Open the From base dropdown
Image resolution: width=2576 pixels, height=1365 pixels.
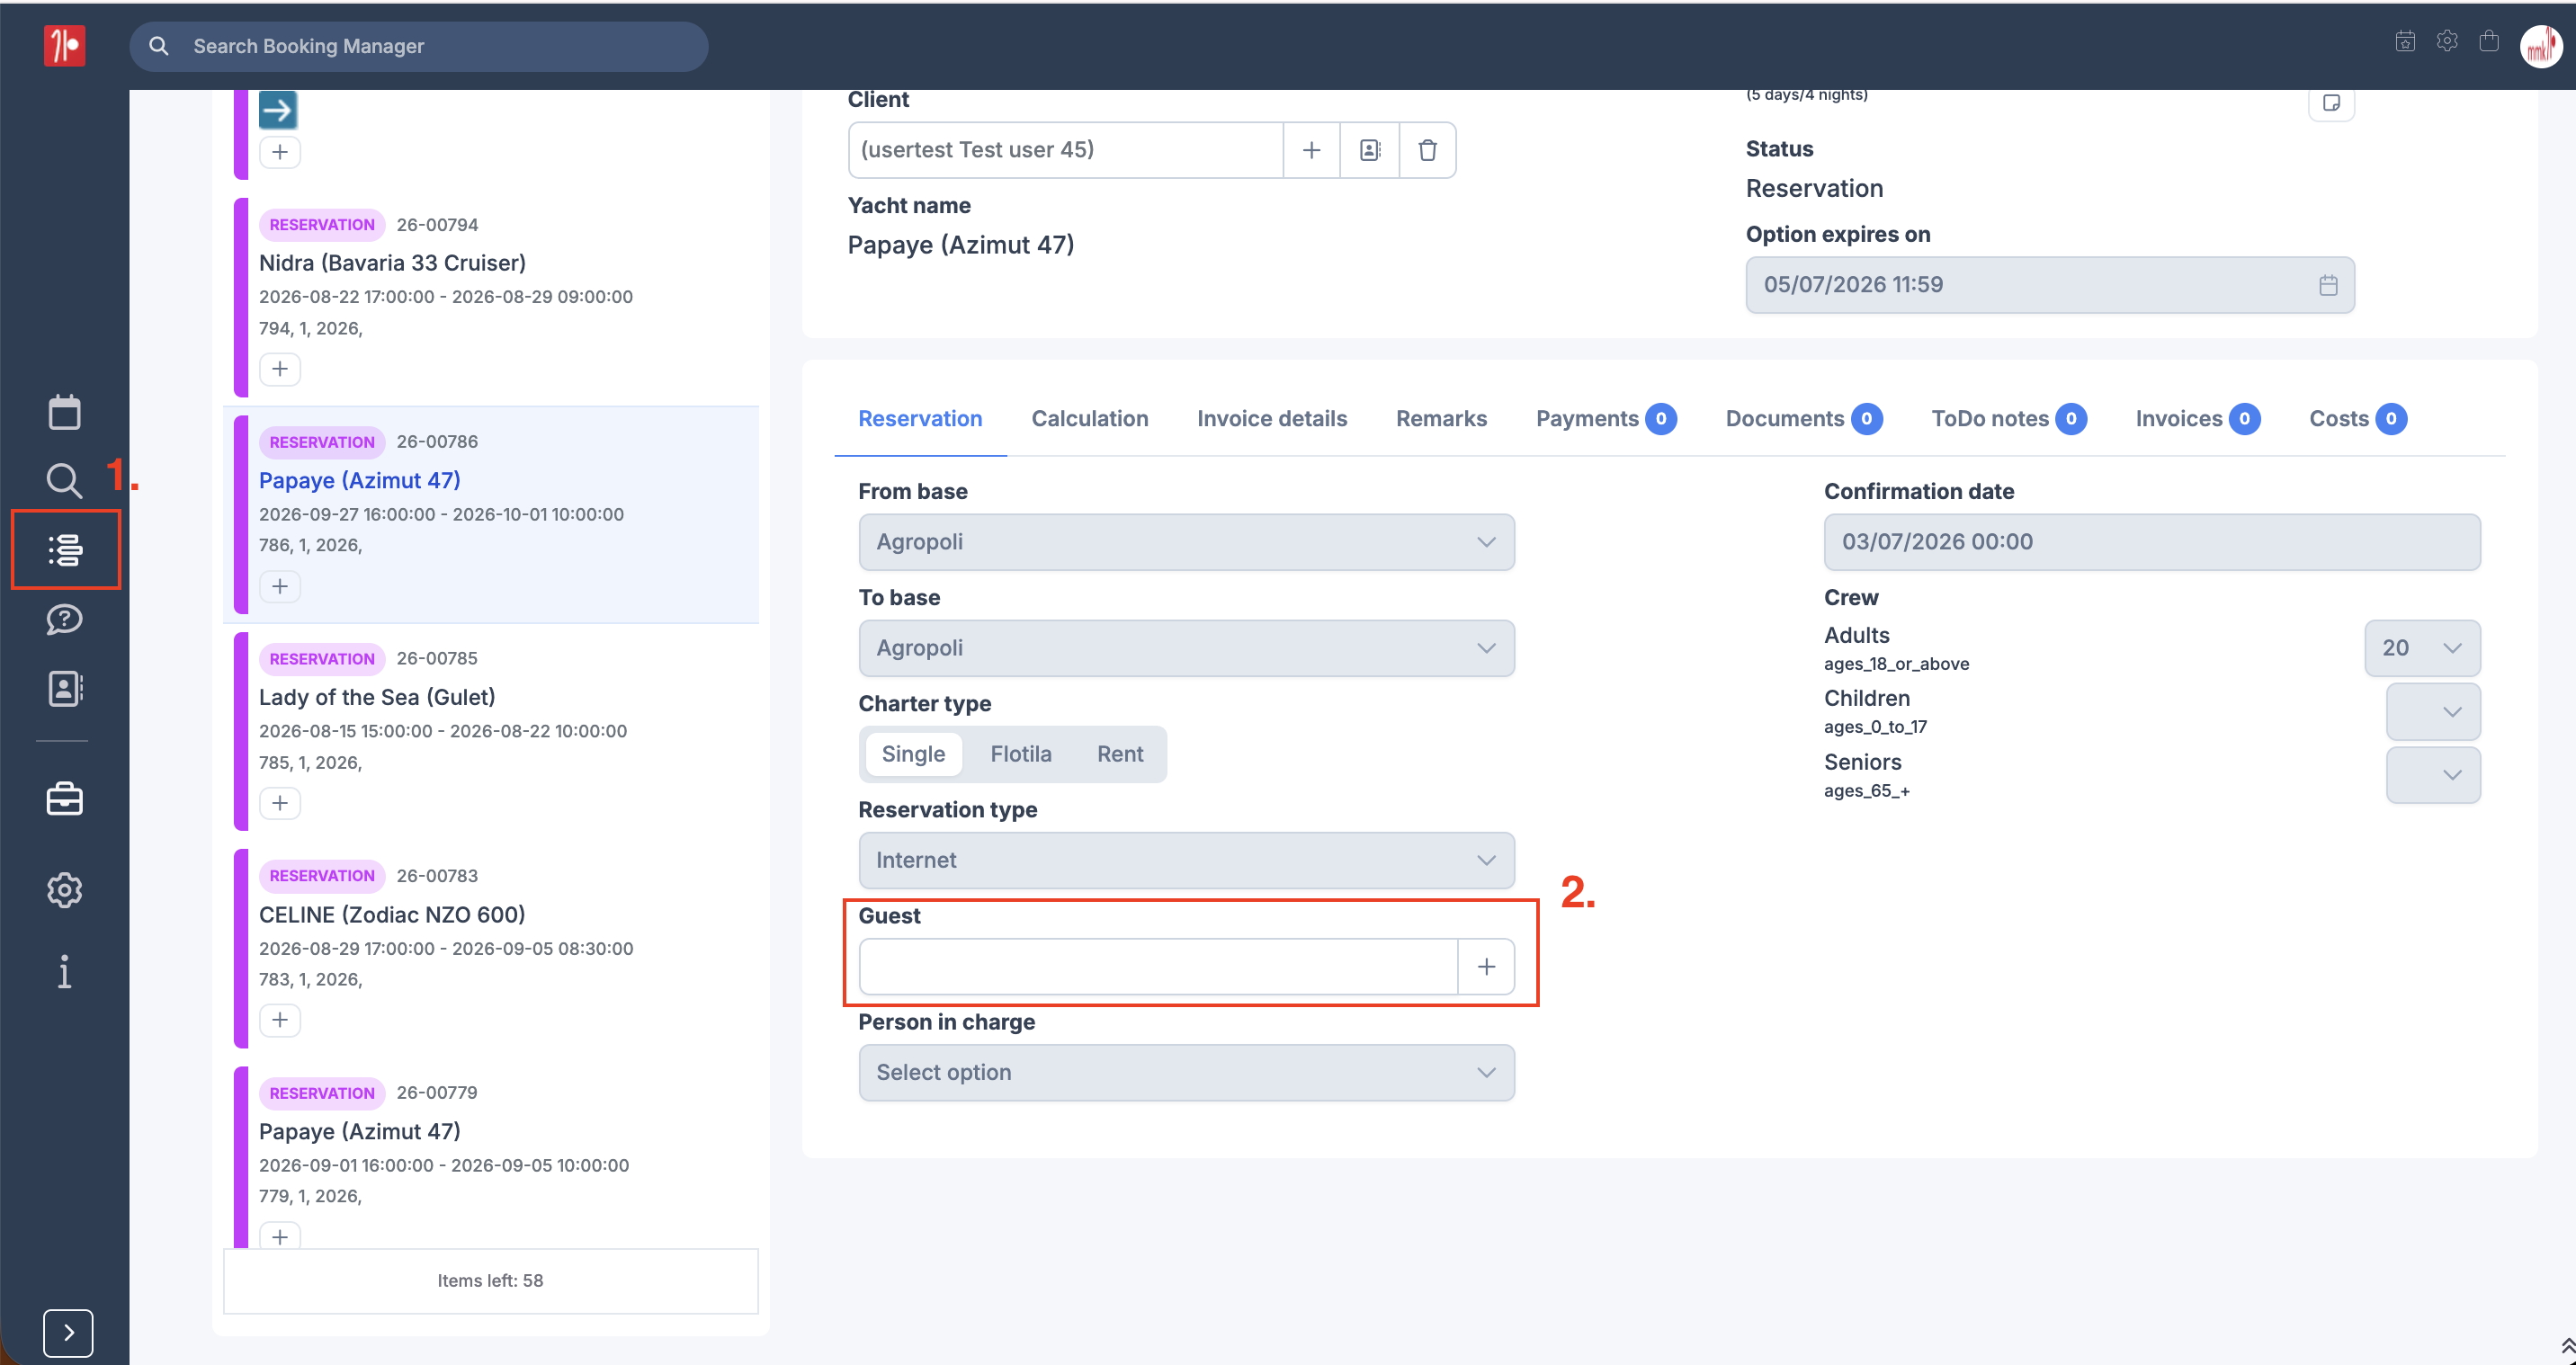[x=1186, y=542]
